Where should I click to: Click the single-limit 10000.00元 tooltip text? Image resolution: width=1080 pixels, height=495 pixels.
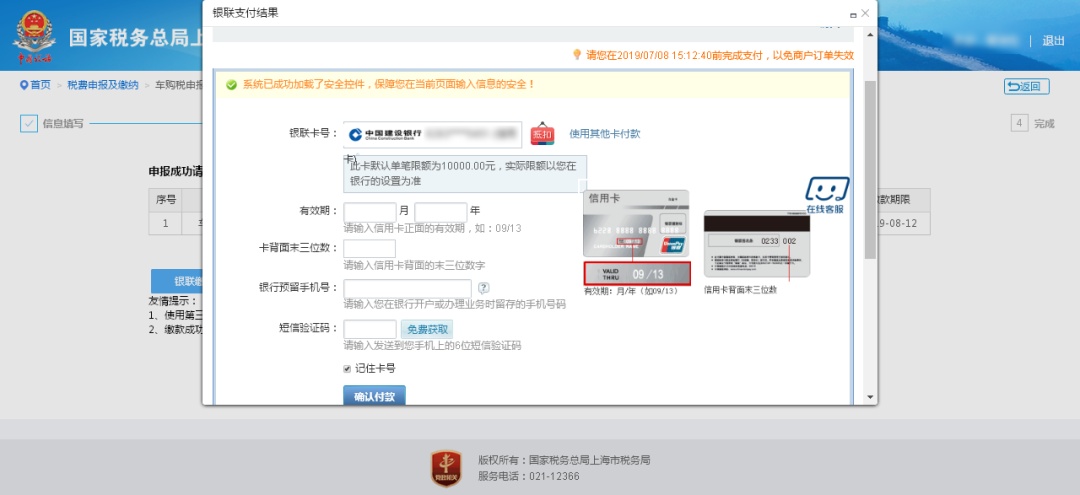[x=463, y=173]
